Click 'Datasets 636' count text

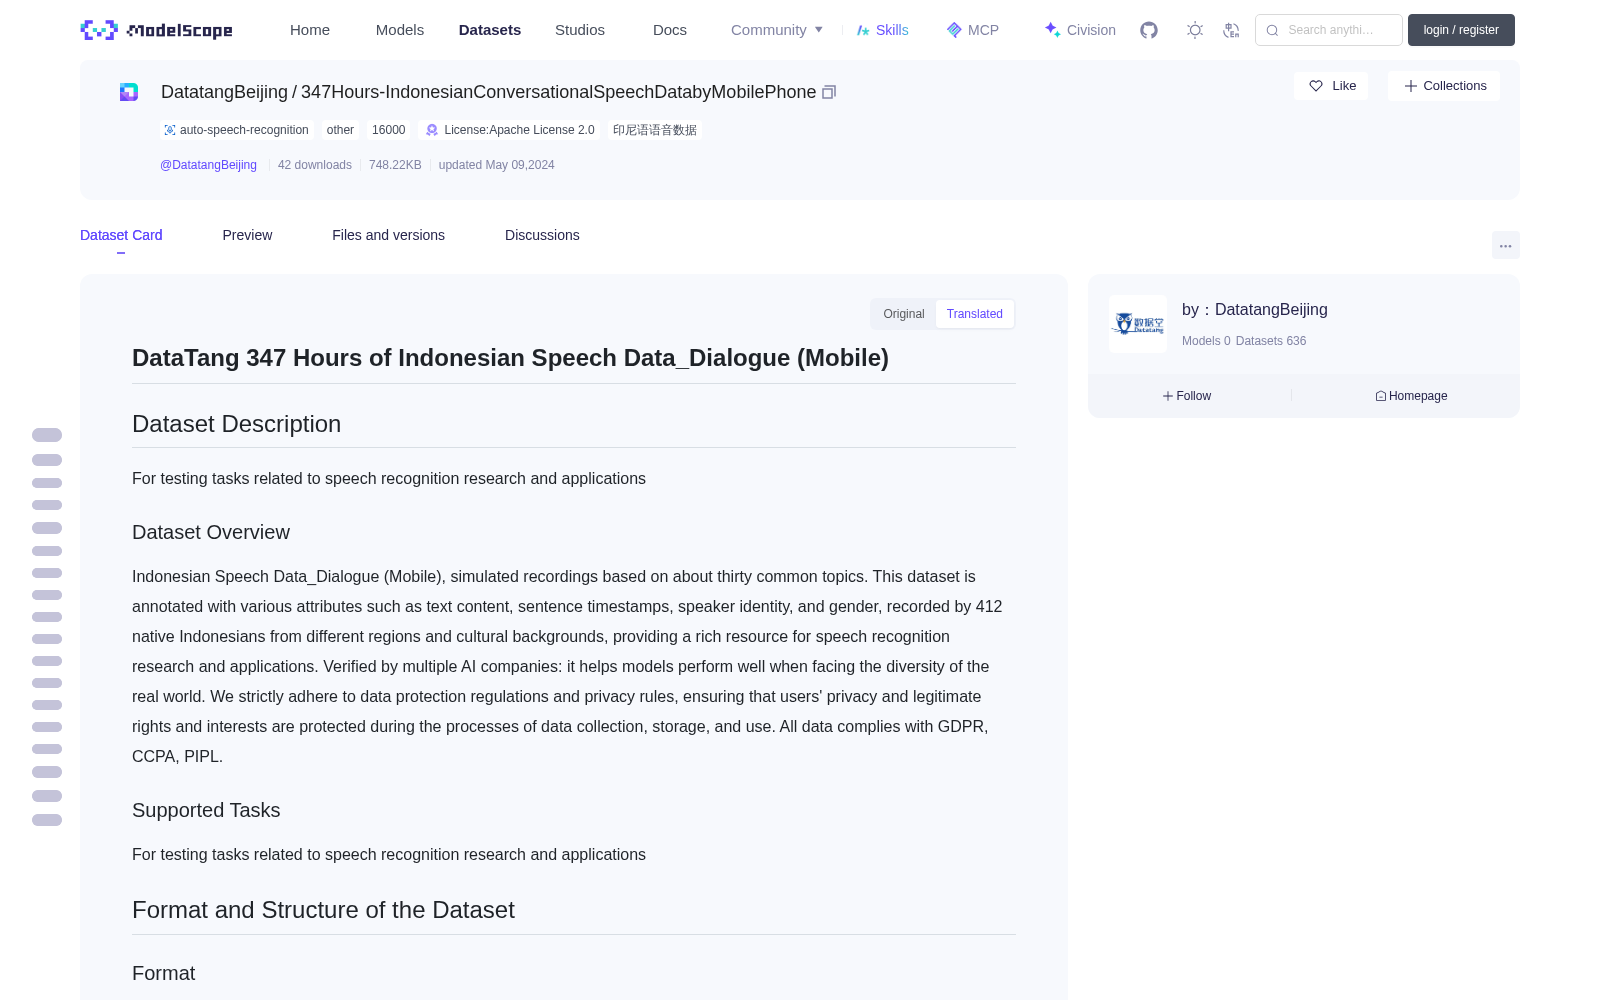pos(1271,341)
